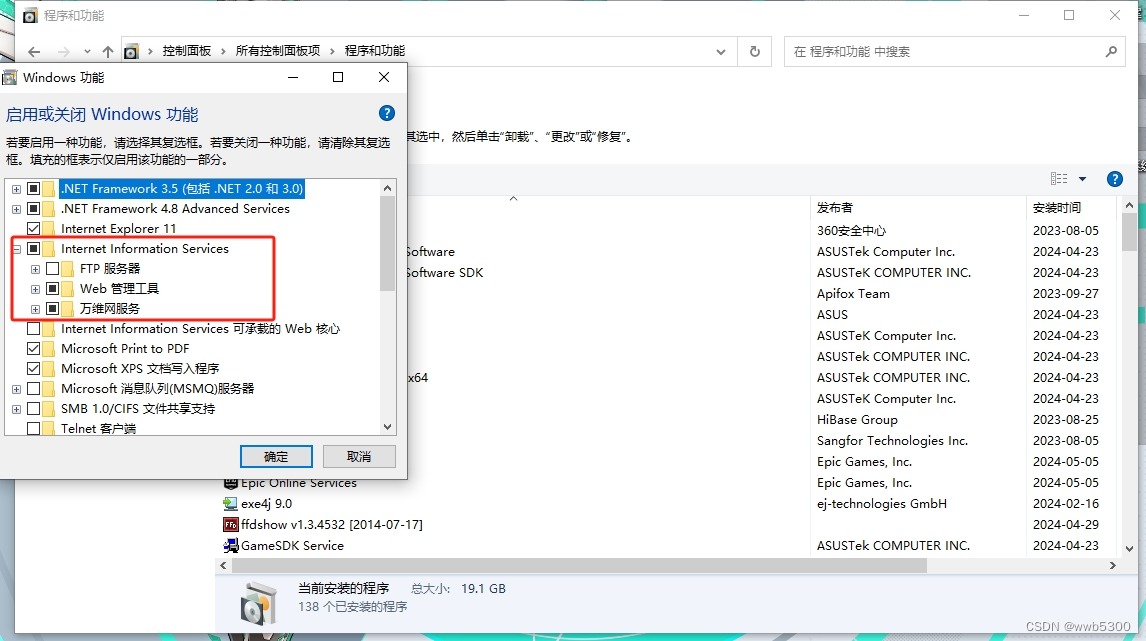Select Epic Online Services program icon
The height and width of the screenshot is (641, 1146).
pyautogui.click(x=230, y=484)
